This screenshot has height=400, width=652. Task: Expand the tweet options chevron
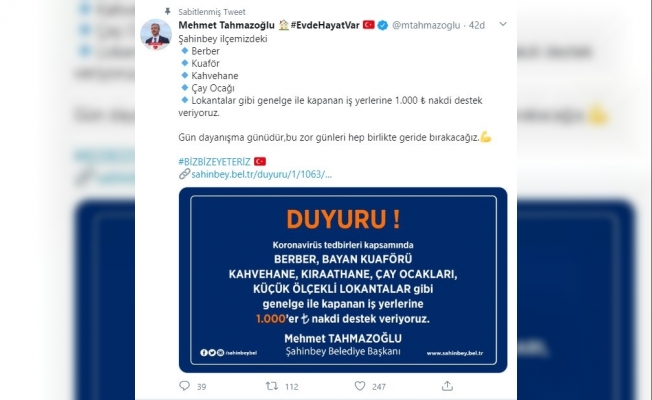[503, 24]
